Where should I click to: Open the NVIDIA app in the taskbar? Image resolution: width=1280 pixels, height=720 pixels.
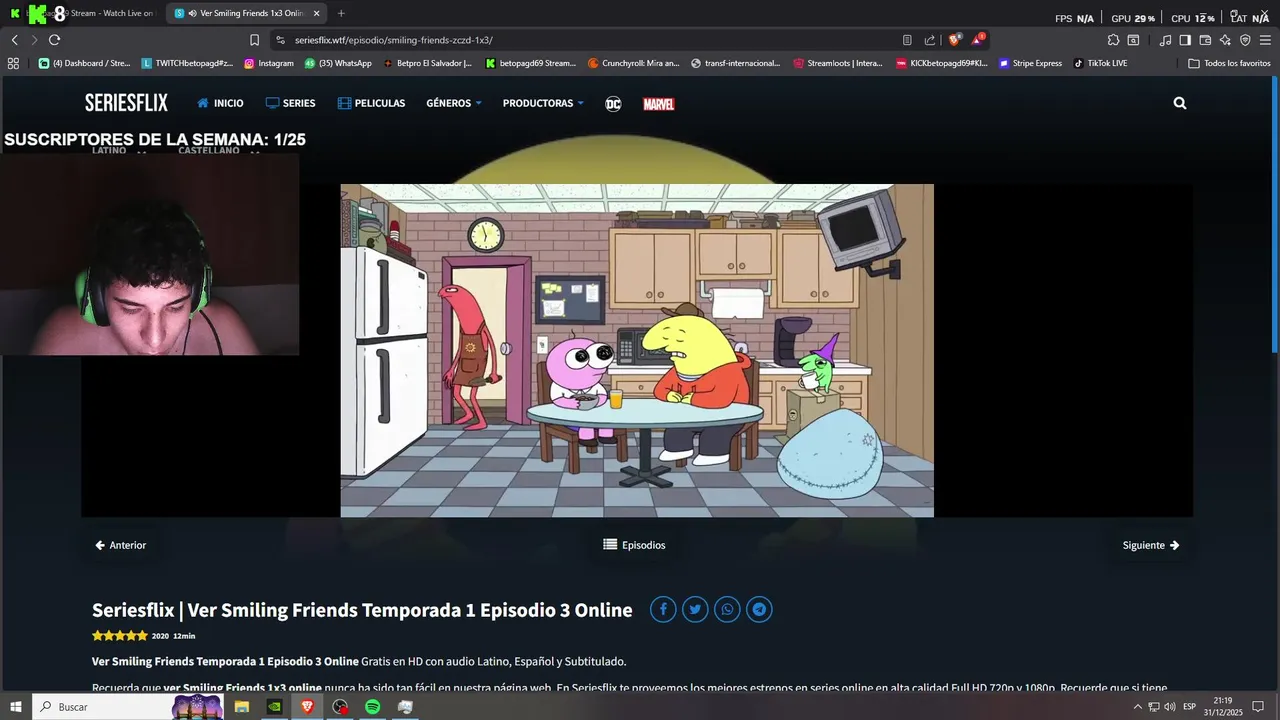click(274, 707)
